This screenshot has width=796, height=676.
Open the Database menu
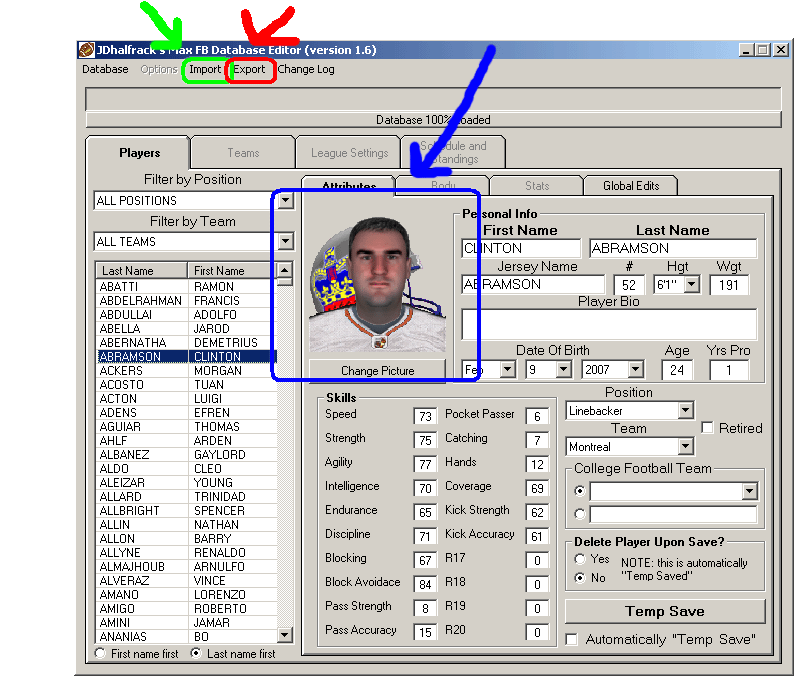point(105,69)
